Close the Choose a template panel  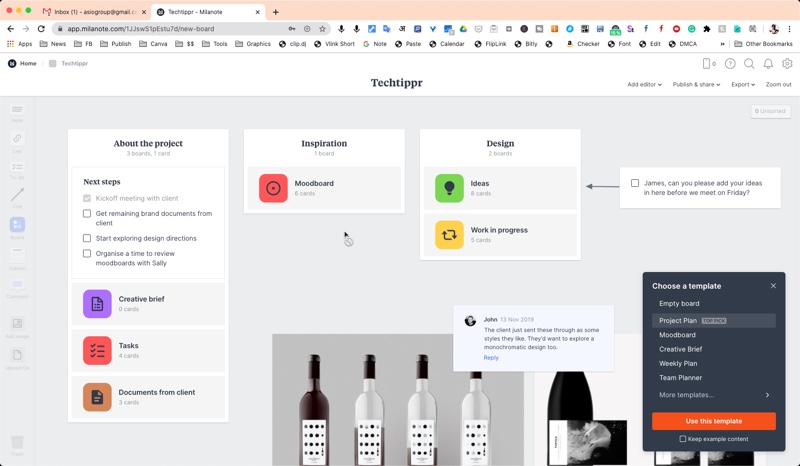point(773,286)
